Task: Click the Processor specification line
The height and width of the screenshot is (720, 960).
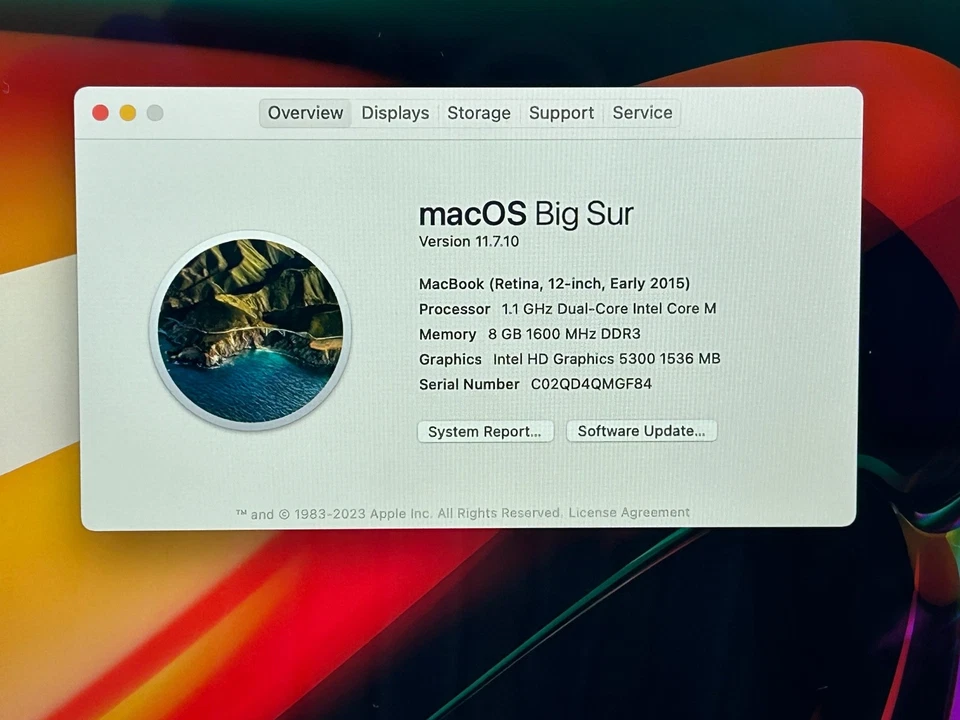Action: click(567, 309)
